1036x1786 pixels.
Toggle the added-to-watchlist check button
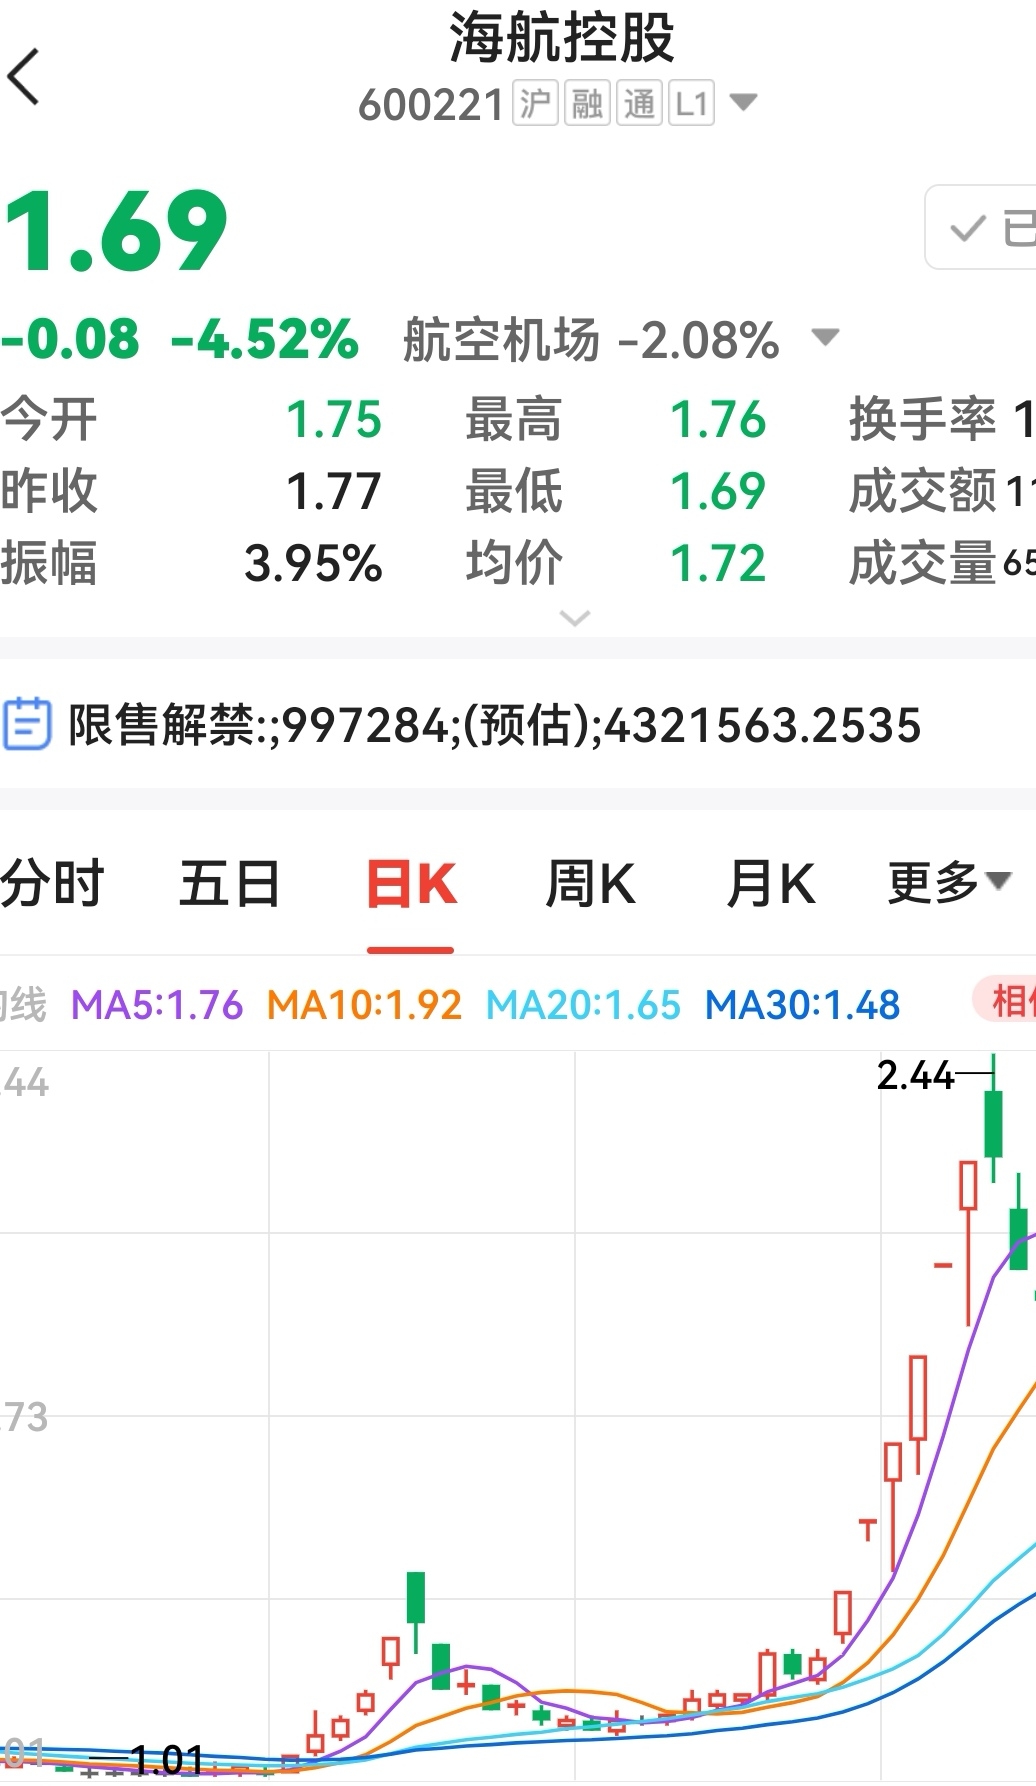point(981,227)
